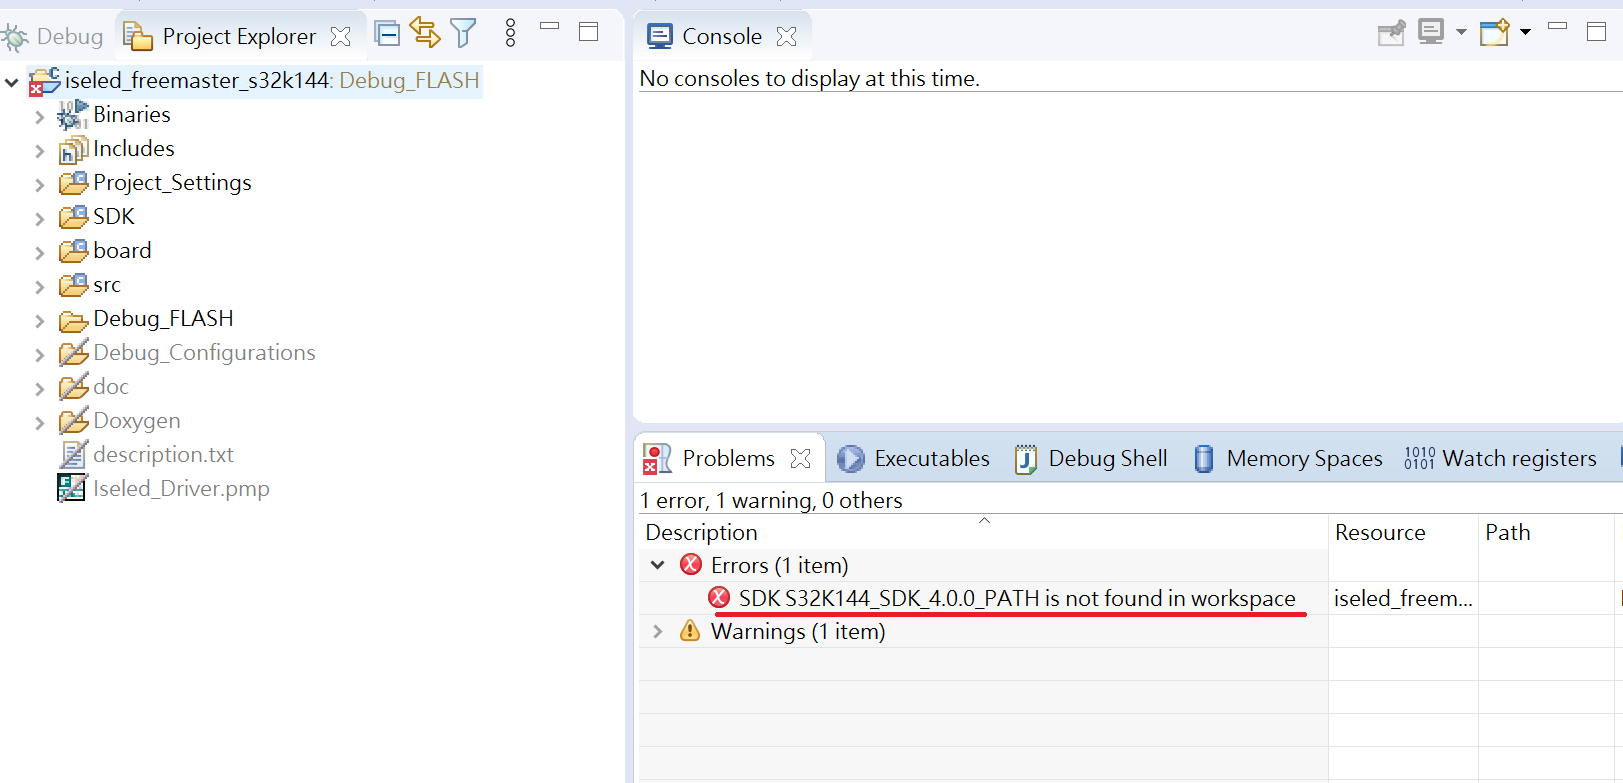The image size is (1623, 783).
Task: Open the Open Console dropdown arrow
Action: (1525, 33)
